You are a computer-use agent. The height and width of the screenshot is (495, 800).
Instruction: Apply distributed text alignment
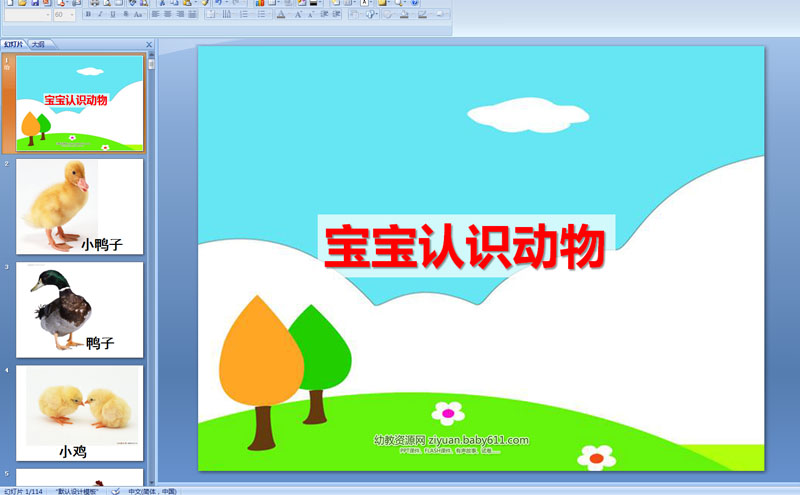(x=192, y=14)
